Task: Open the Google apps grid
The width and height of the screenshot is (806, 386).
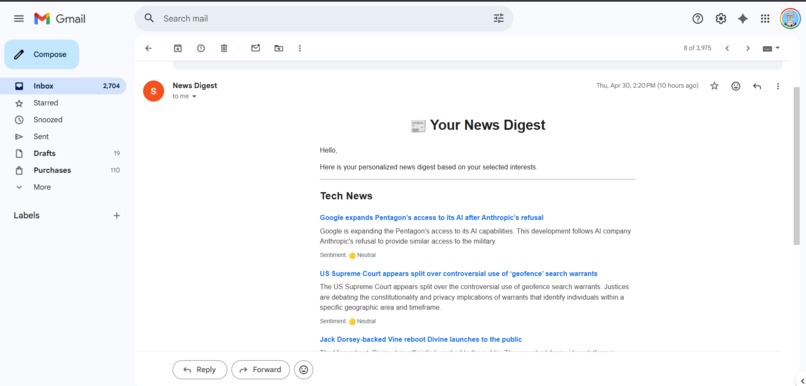Action: point(765,19)
